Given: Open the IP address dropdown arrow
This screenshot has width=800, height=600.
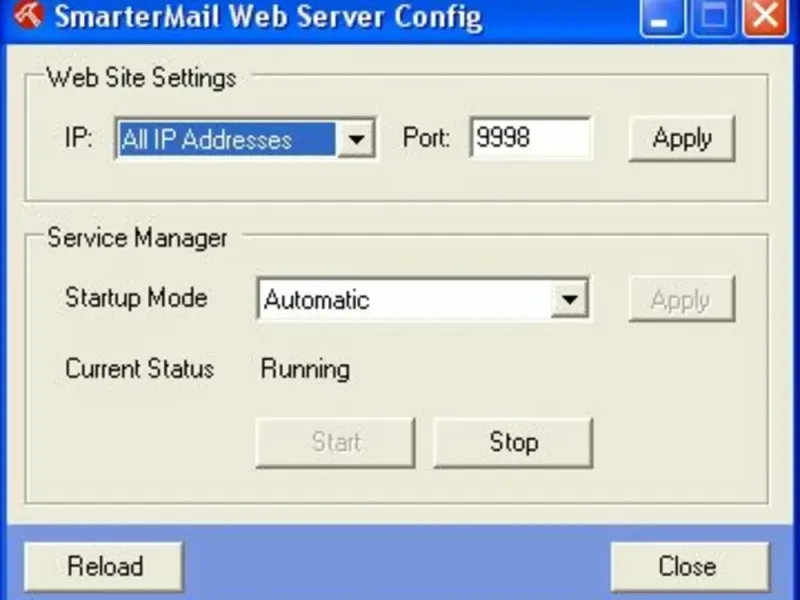Looking at the screenshot, I should coord(356,138).
